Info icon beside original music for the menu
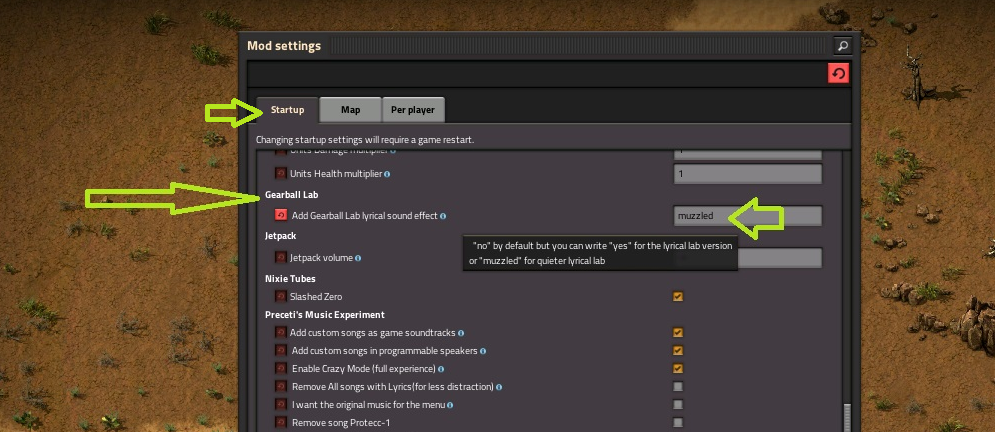This screenshot has width=995, height=432. 450,405
